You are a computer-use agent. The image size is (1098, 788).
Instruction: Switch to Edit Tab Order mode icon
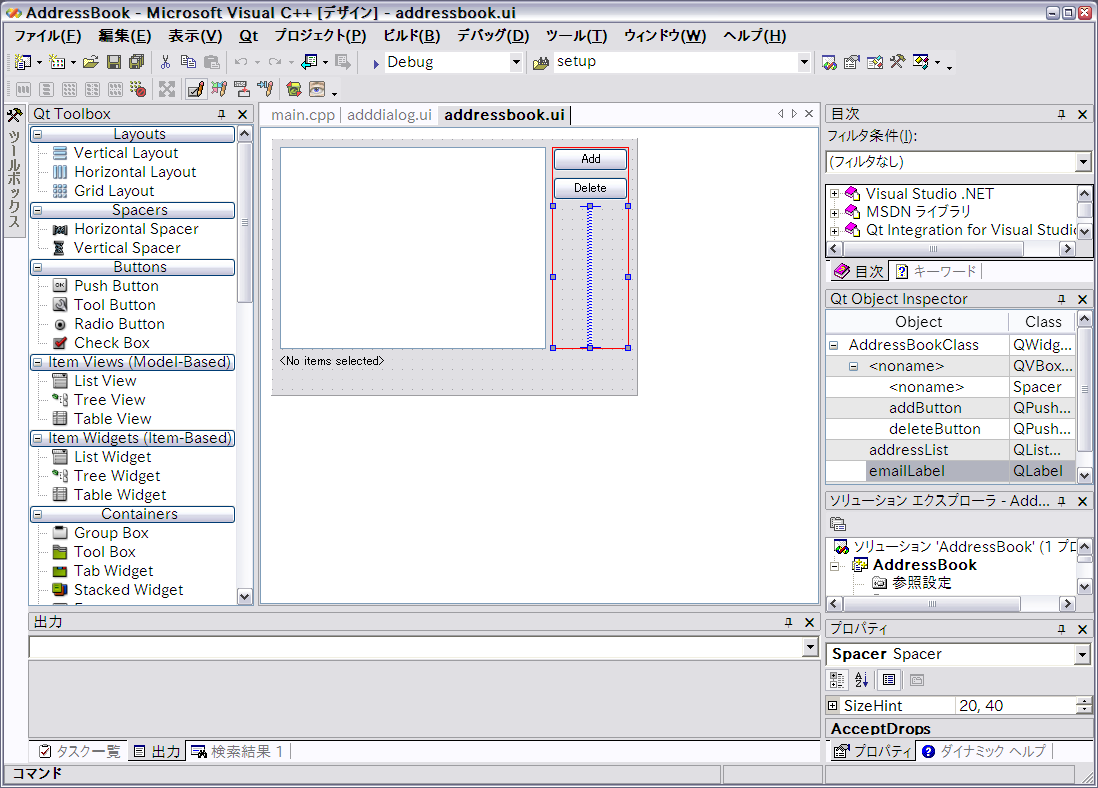point(265,89)
